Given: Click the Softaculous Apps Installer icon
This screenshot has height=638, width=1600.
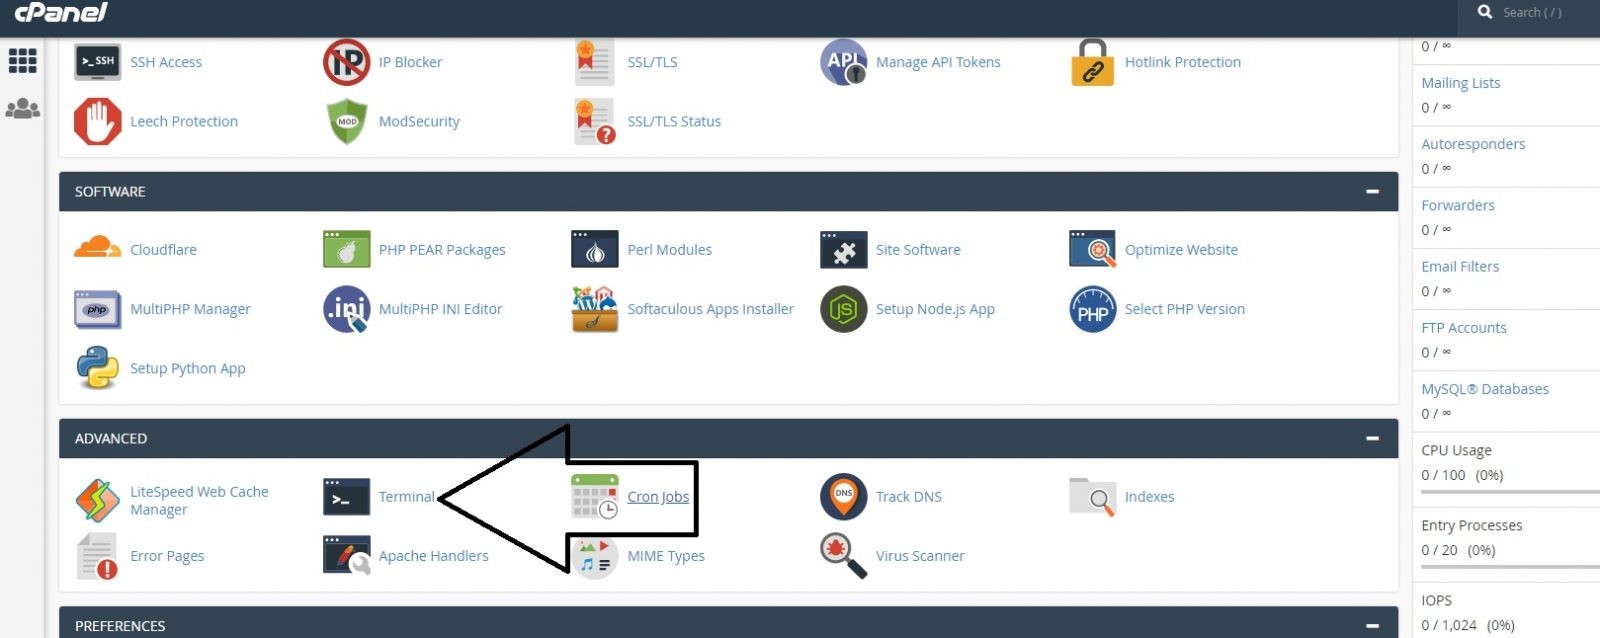Looking at the screenshot, I should point(594,309).
